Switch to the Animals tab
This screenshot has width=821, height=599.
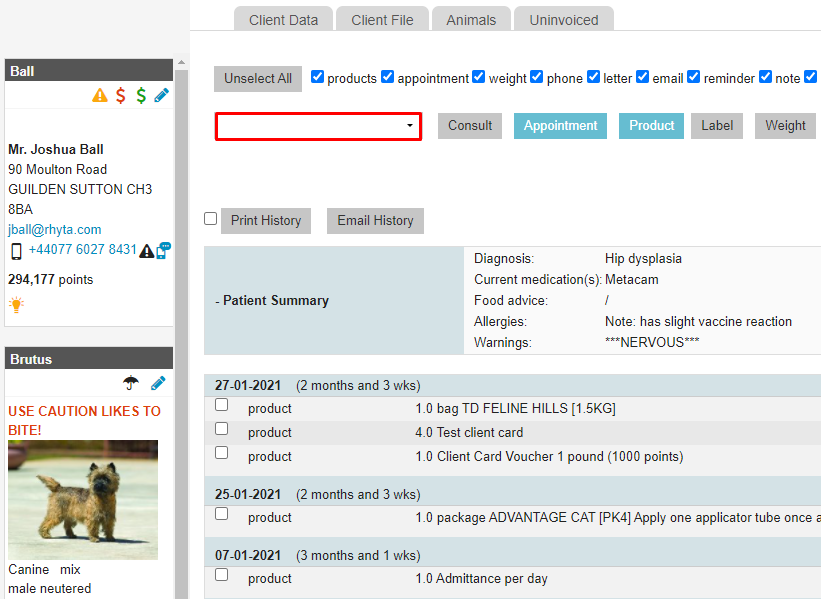point(470,18)
